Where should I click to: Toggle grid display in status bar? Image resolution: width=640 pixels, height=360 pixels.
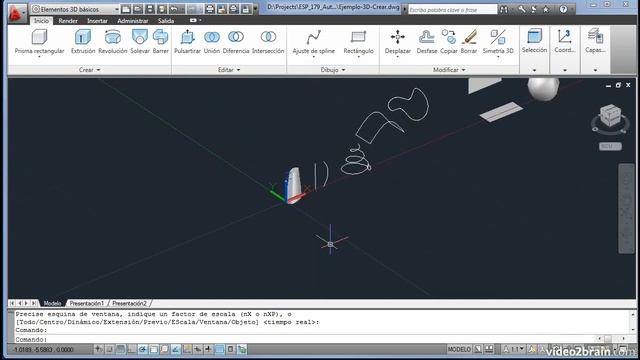(x=120, y=349)
